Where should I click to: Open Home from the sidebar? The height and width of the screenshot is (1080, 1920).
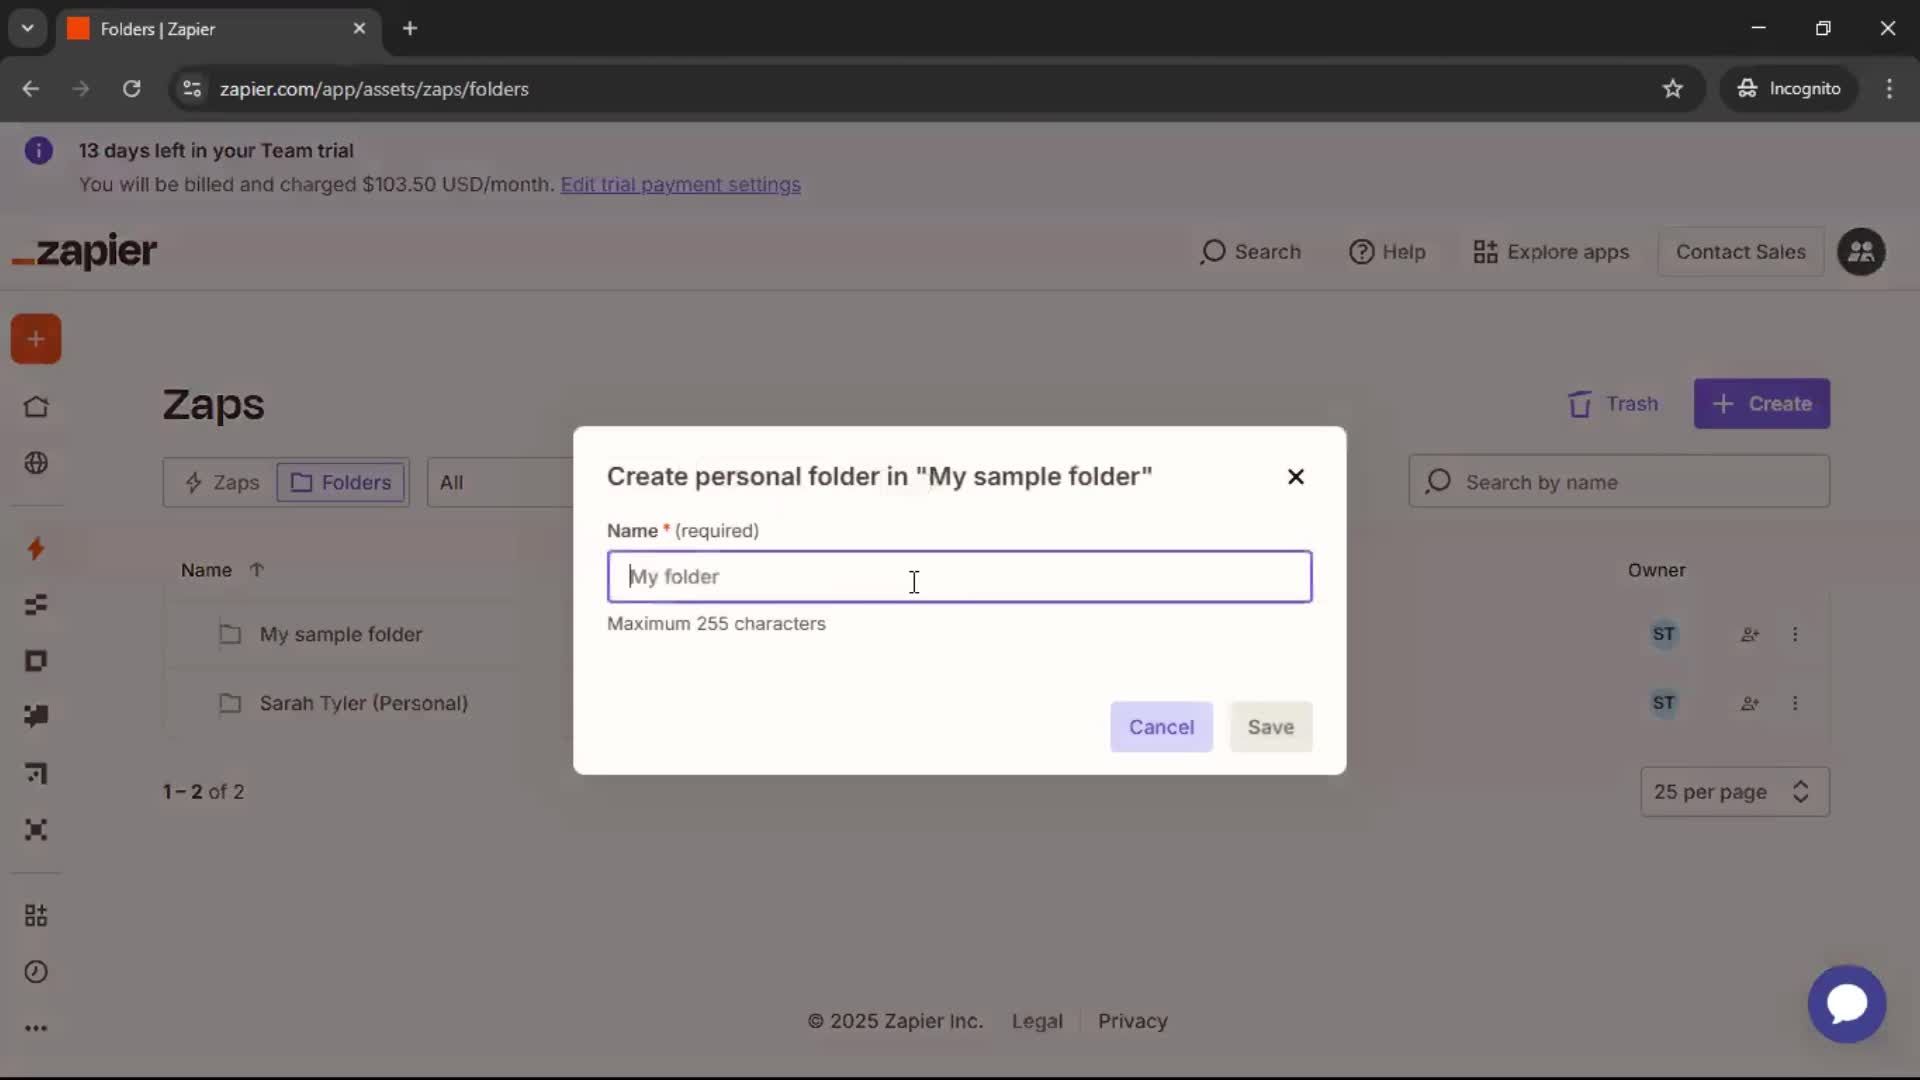[x=36, y=407]
